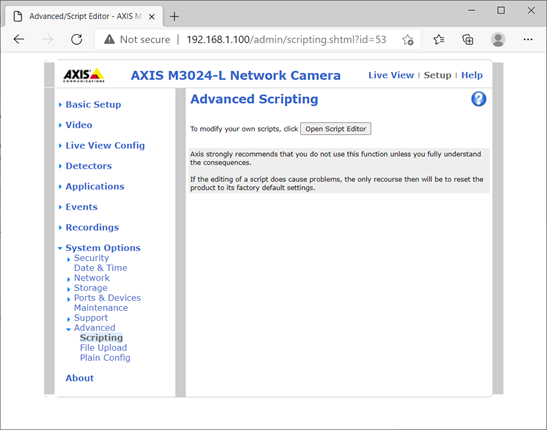The height and width of the screenshot is (430, 547).
Task: Open browser Settings and more menu
Action: [x=528, y=39]
